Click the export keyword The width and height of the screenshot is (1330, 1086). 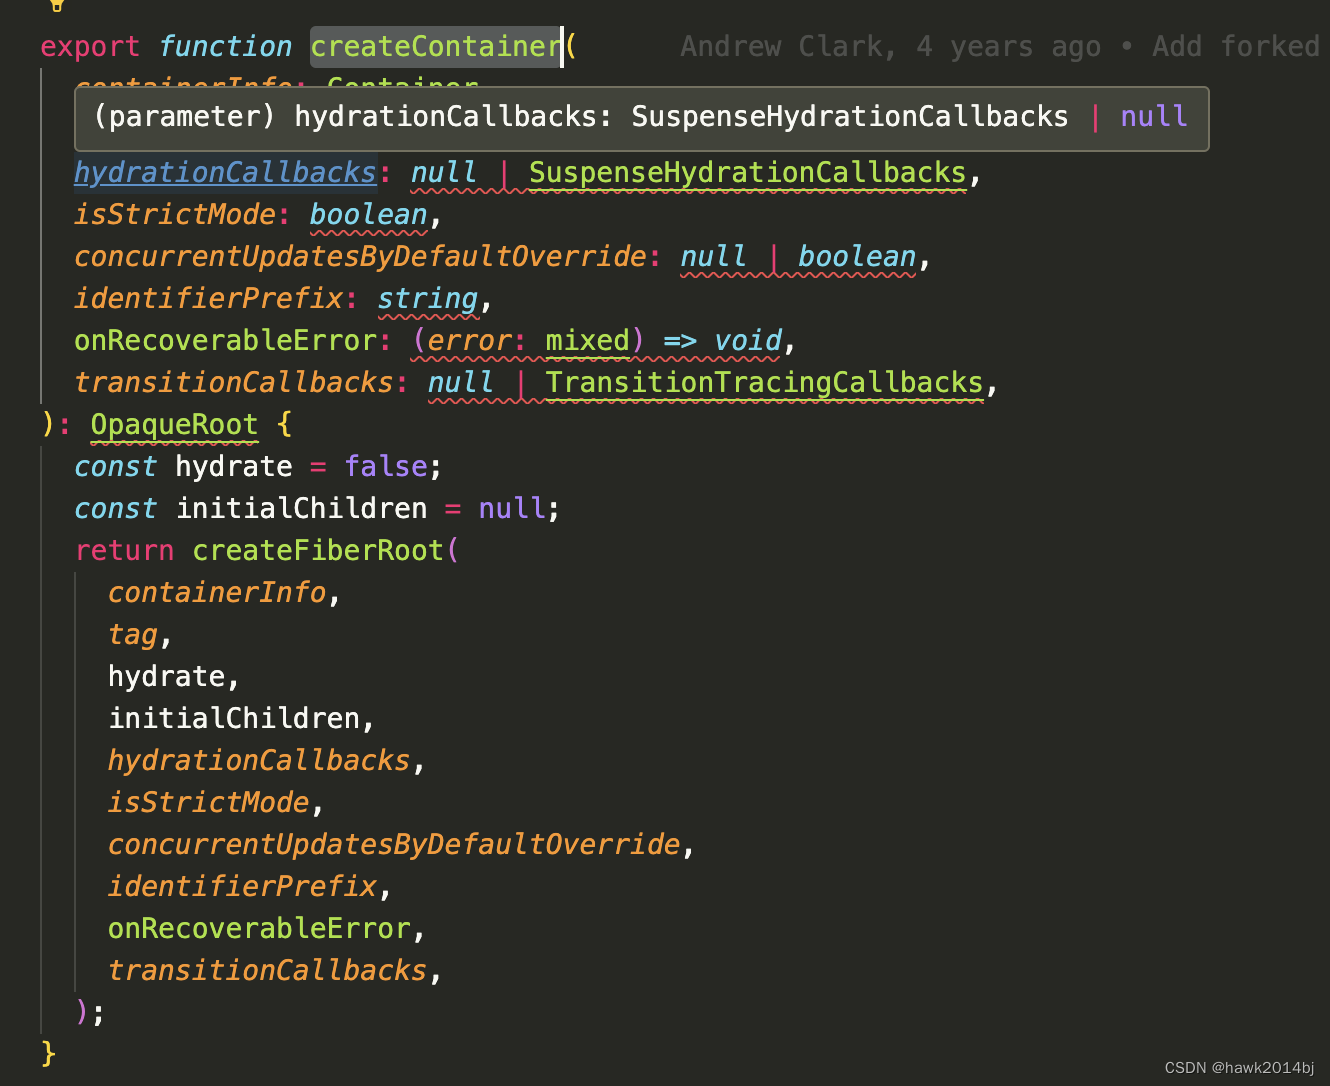click(x=90, y=47)
